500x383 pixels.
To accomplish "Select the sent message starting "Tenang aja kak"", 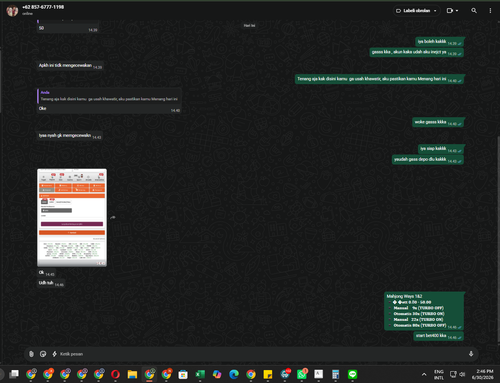I will (x=379, y=79).
